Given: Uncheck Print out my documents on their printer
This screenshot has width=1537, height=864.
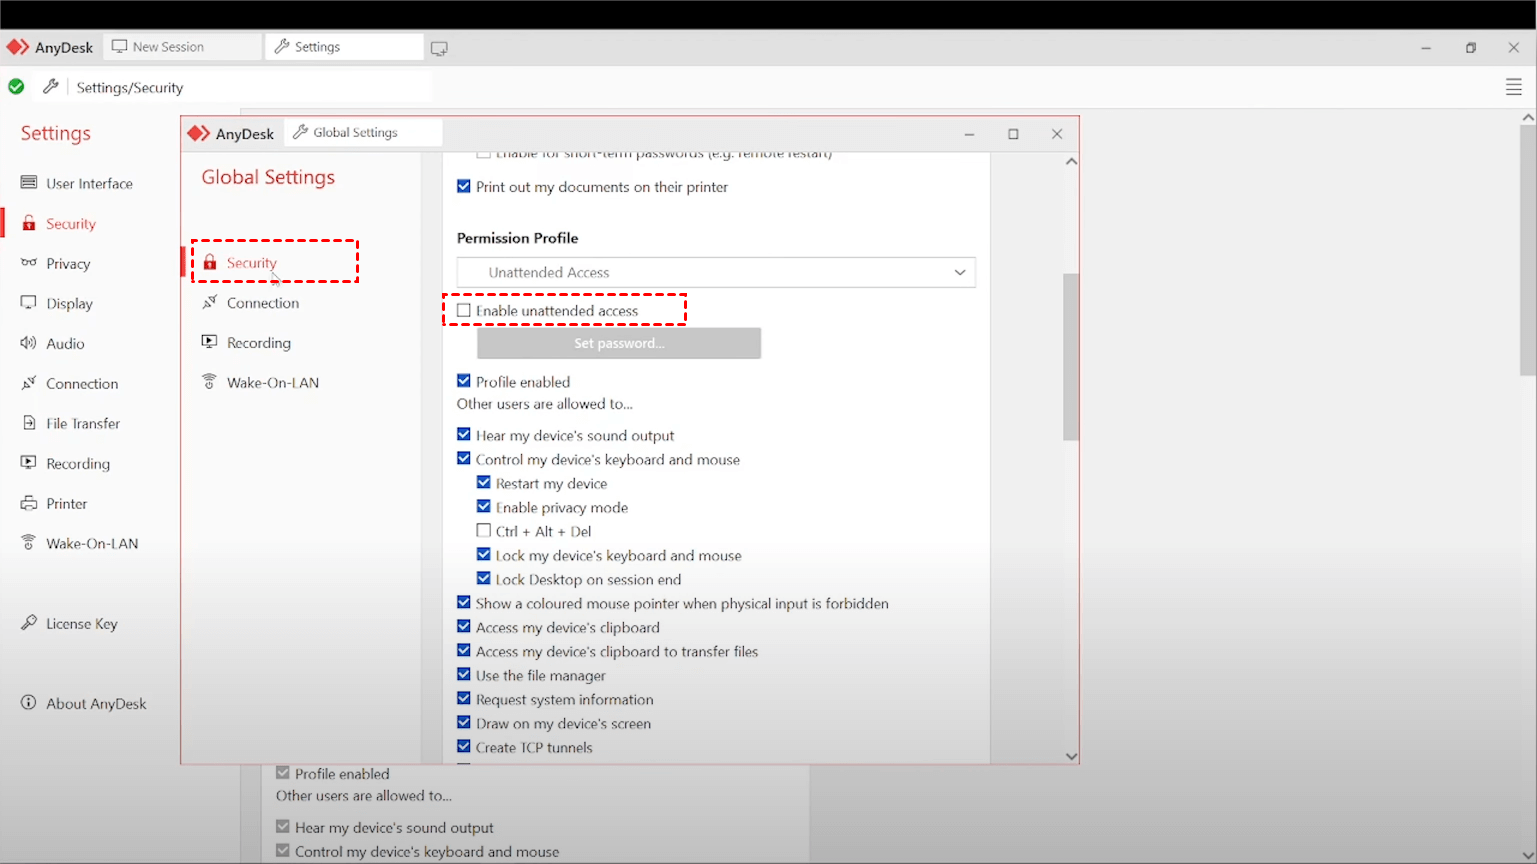Looking at the screenshot, I should pyautogui.click(x=464, y=187).
